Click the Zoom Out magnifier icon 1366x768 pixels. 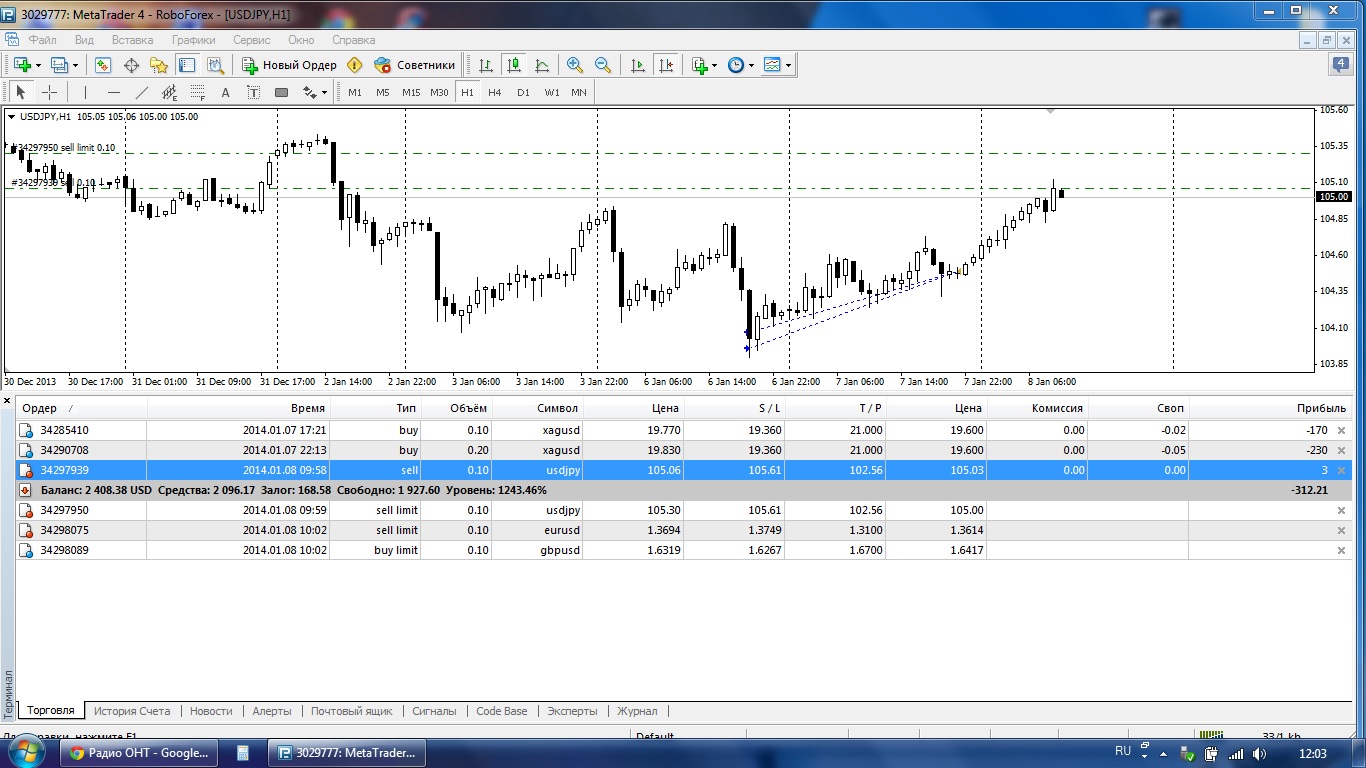point(603,65)
